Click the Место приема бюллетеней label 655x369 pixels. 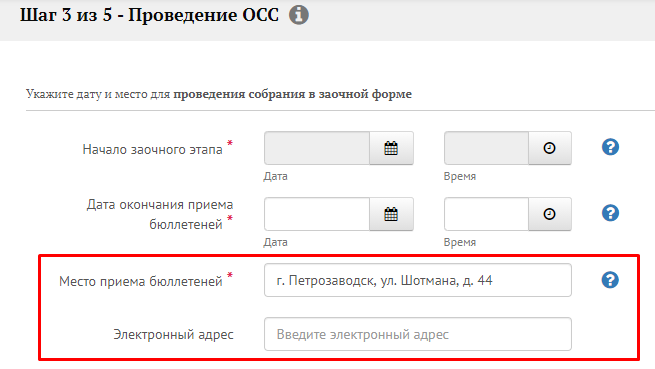(141, 281)
